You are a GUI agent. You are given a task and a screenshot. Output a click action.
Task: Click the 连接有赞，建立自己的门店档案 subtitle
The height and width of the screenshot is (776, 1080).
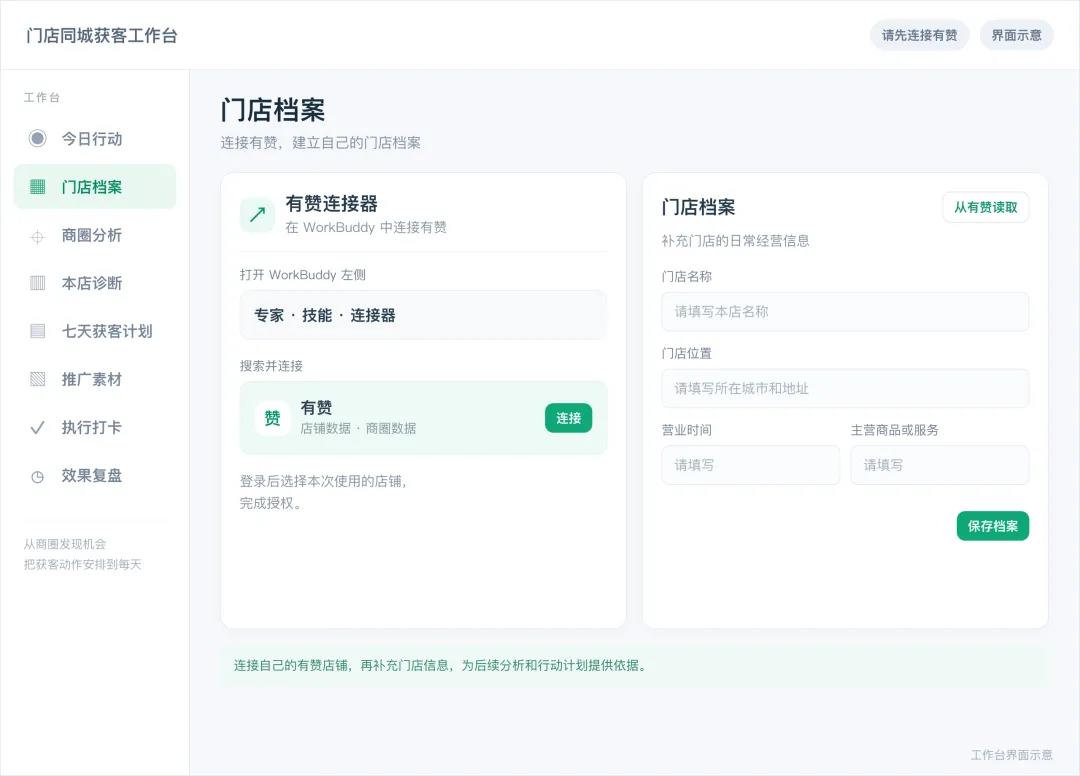coord(320,143)
